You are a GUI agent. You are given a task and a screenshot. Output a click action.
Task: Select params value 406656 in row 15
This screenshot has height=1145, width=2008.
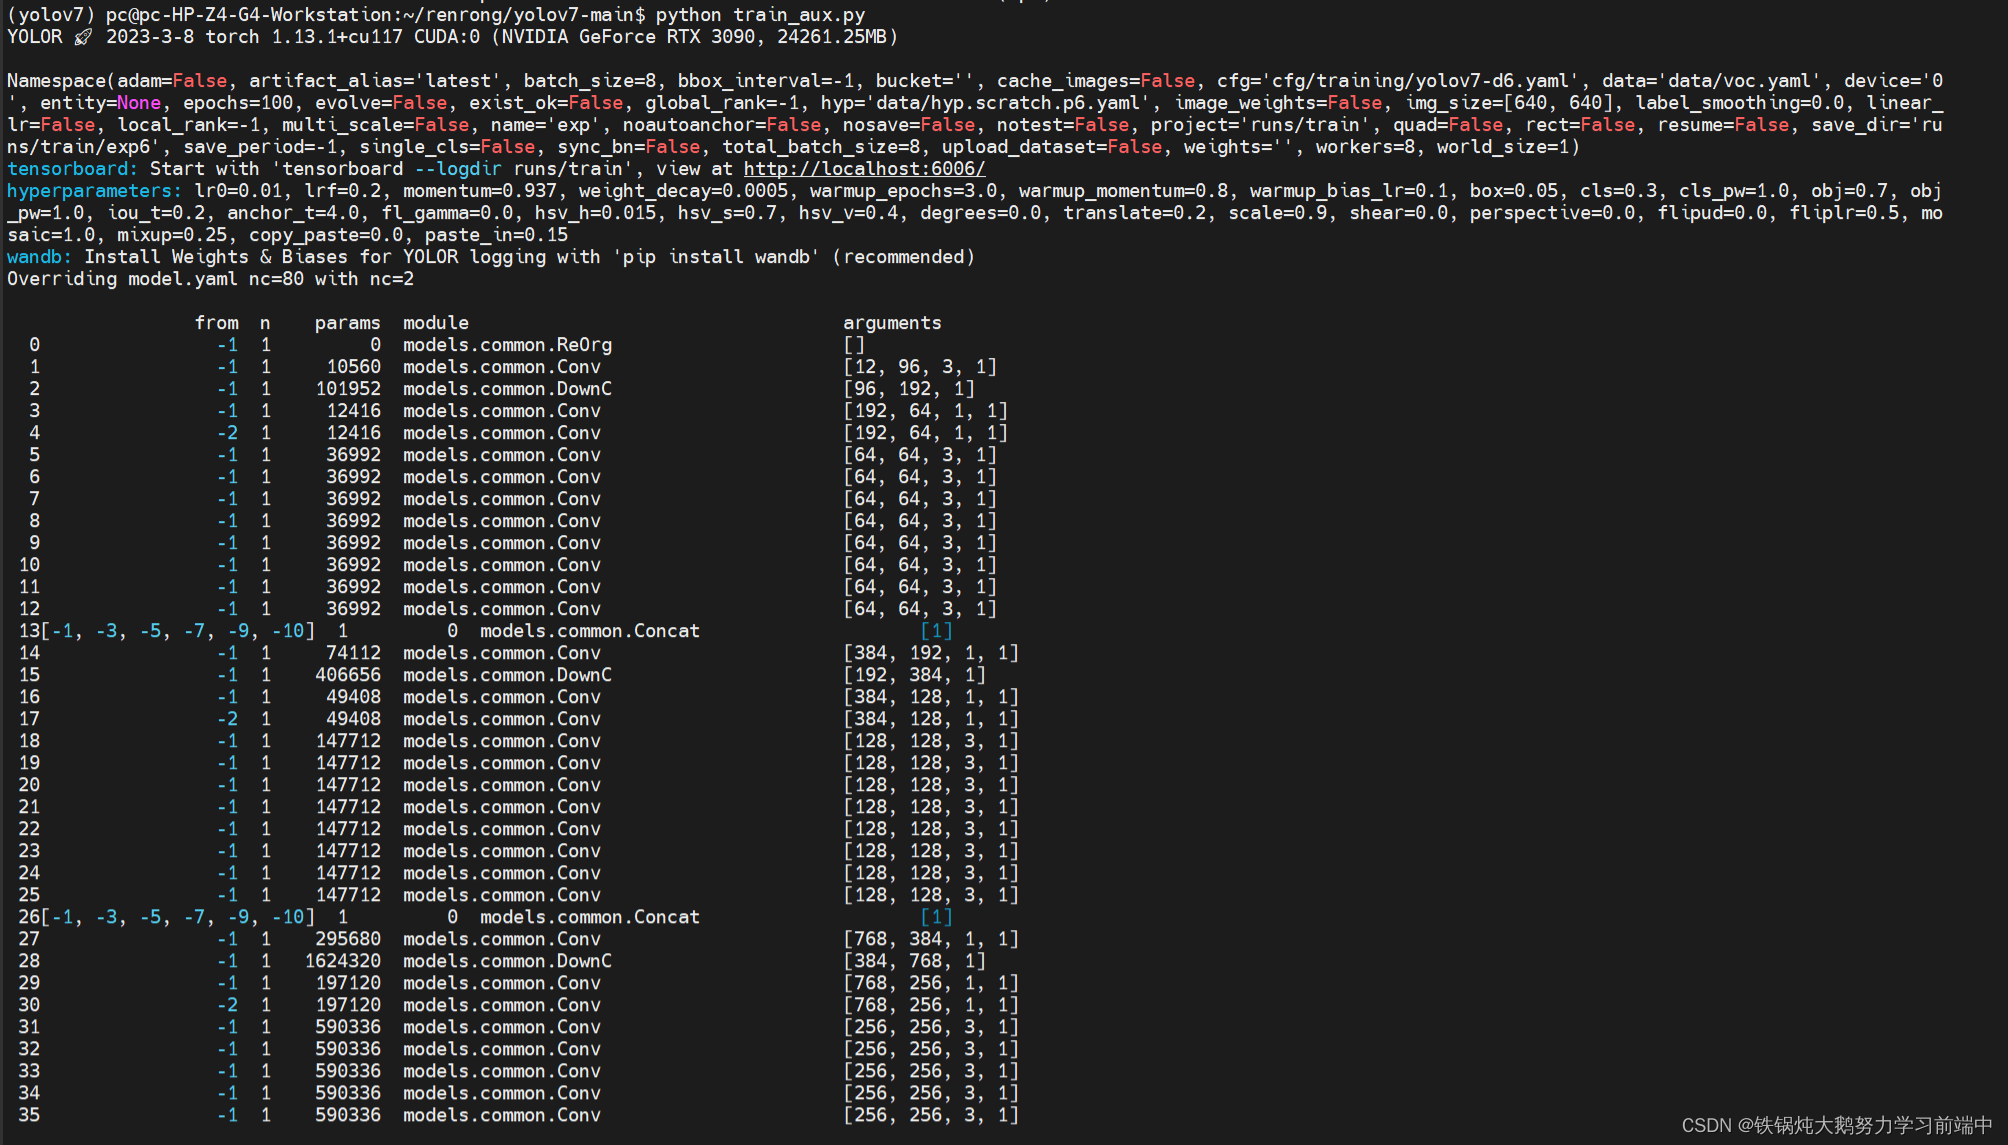pos(347,675)
